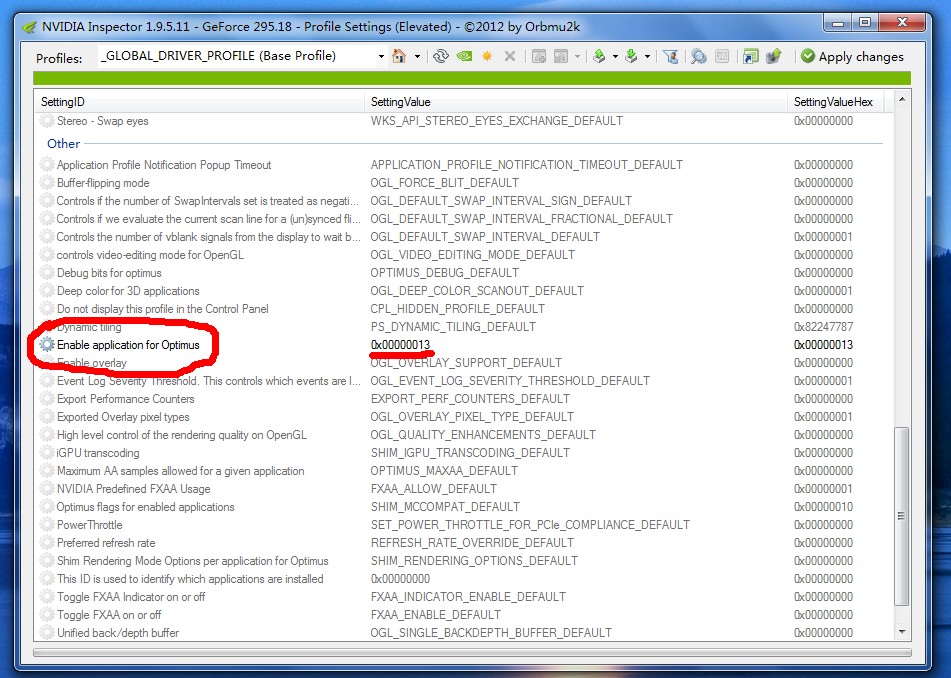Click gear icon beside Unified back/depth buffer
Image resolution: width=951 pixels, height=678 pixels.
point(47,633)
